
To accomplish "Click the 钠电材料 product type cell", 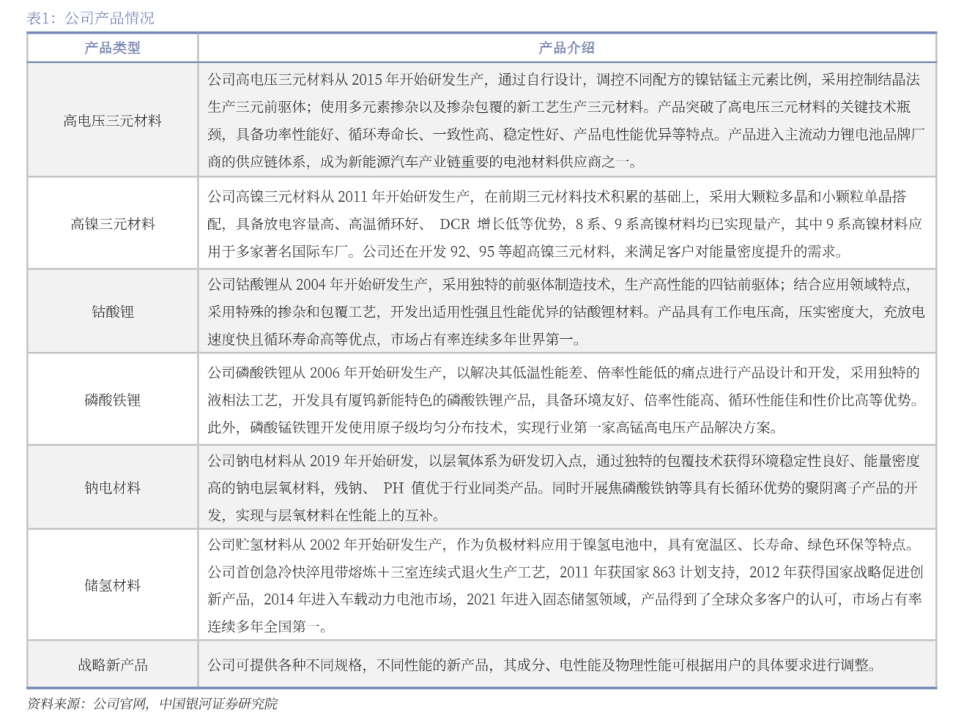I will [112, 487].
